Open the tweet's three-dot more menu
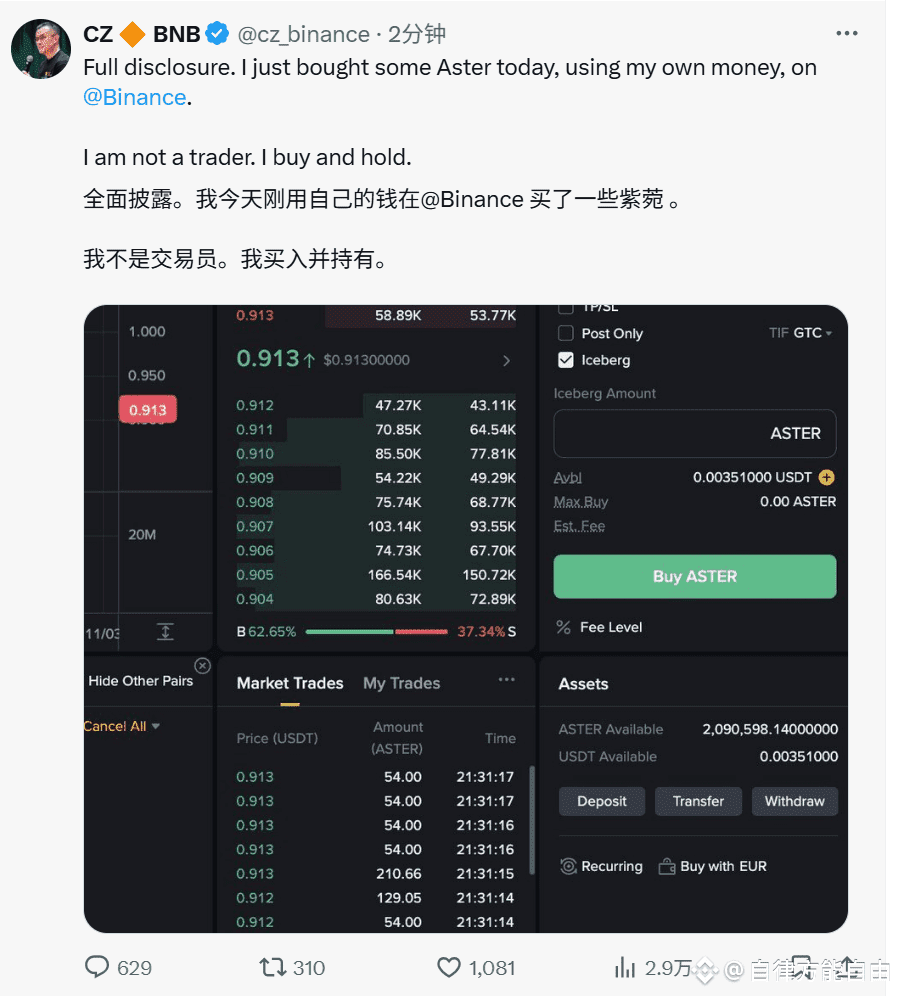The image size is (900, 996). click(847, 34)
